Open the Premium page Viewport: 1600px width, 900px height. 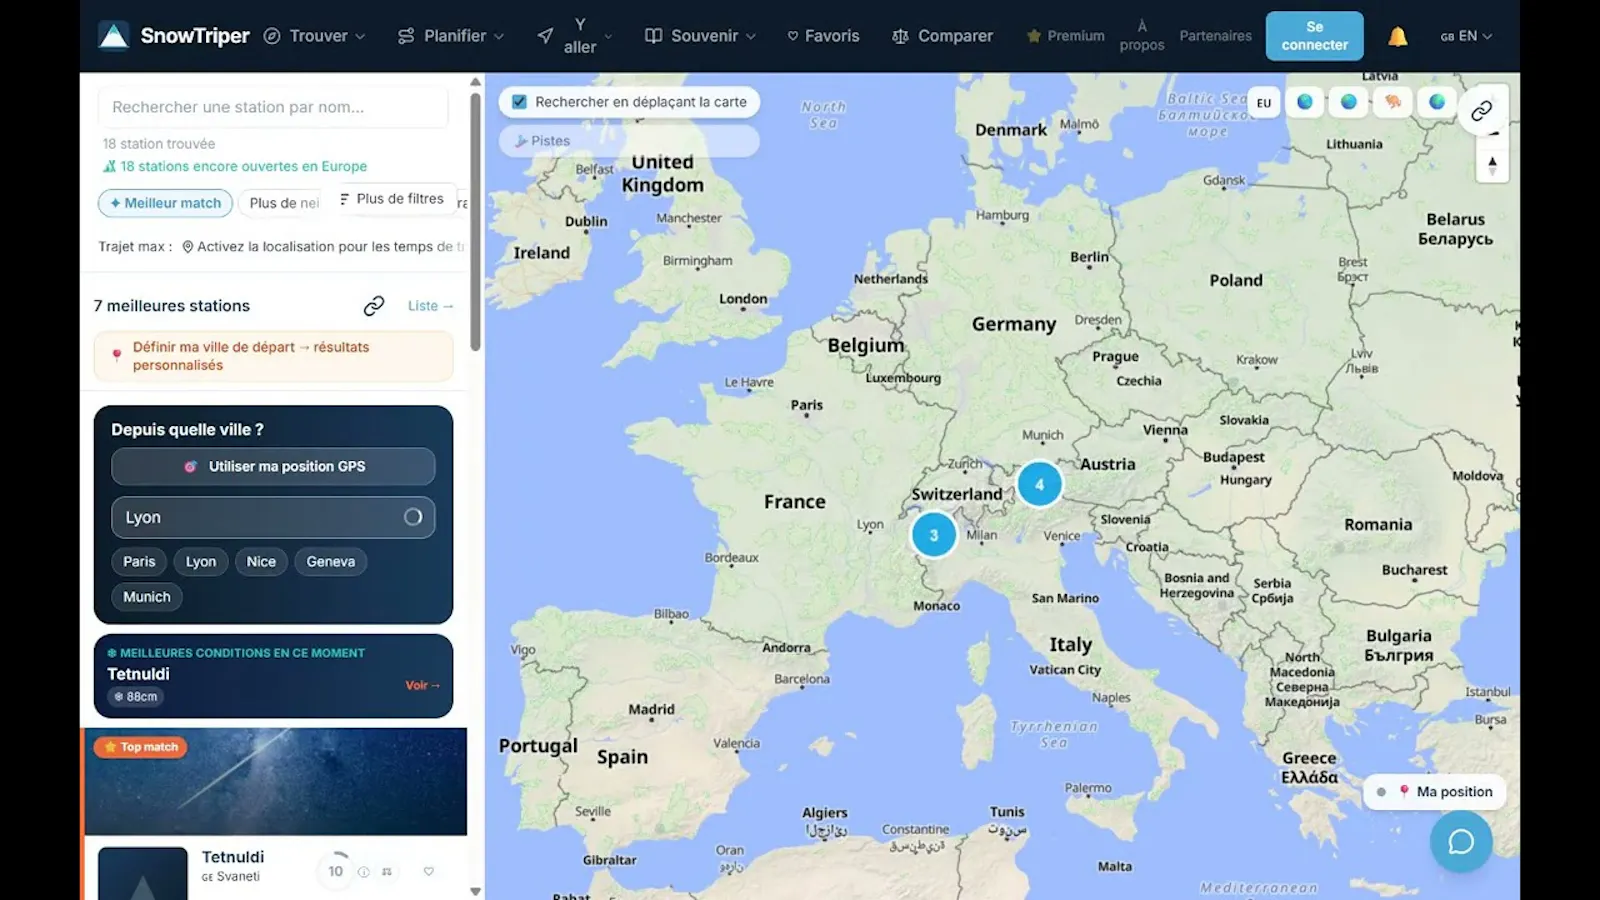1065,36
